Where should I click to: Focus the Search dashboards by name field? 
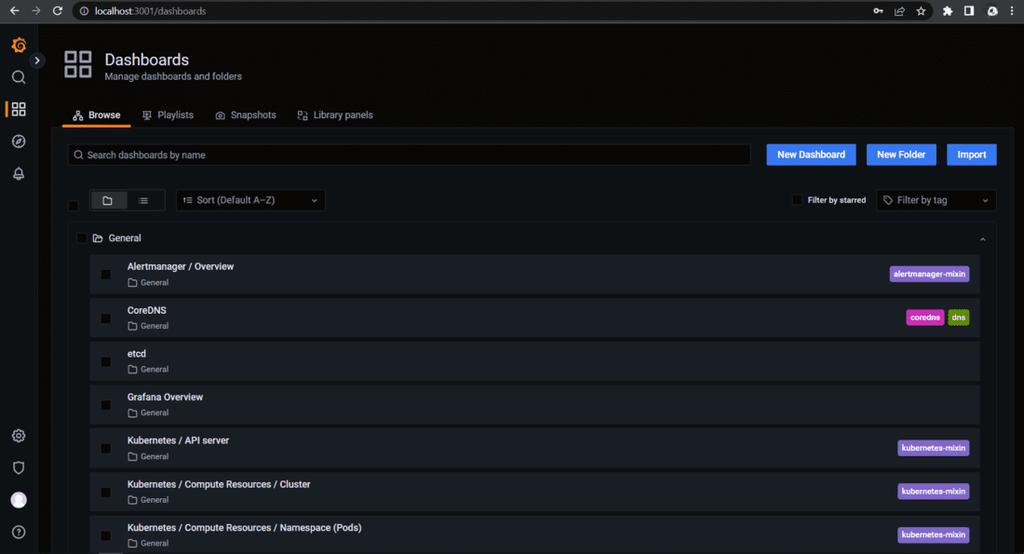tap(409, 155)
